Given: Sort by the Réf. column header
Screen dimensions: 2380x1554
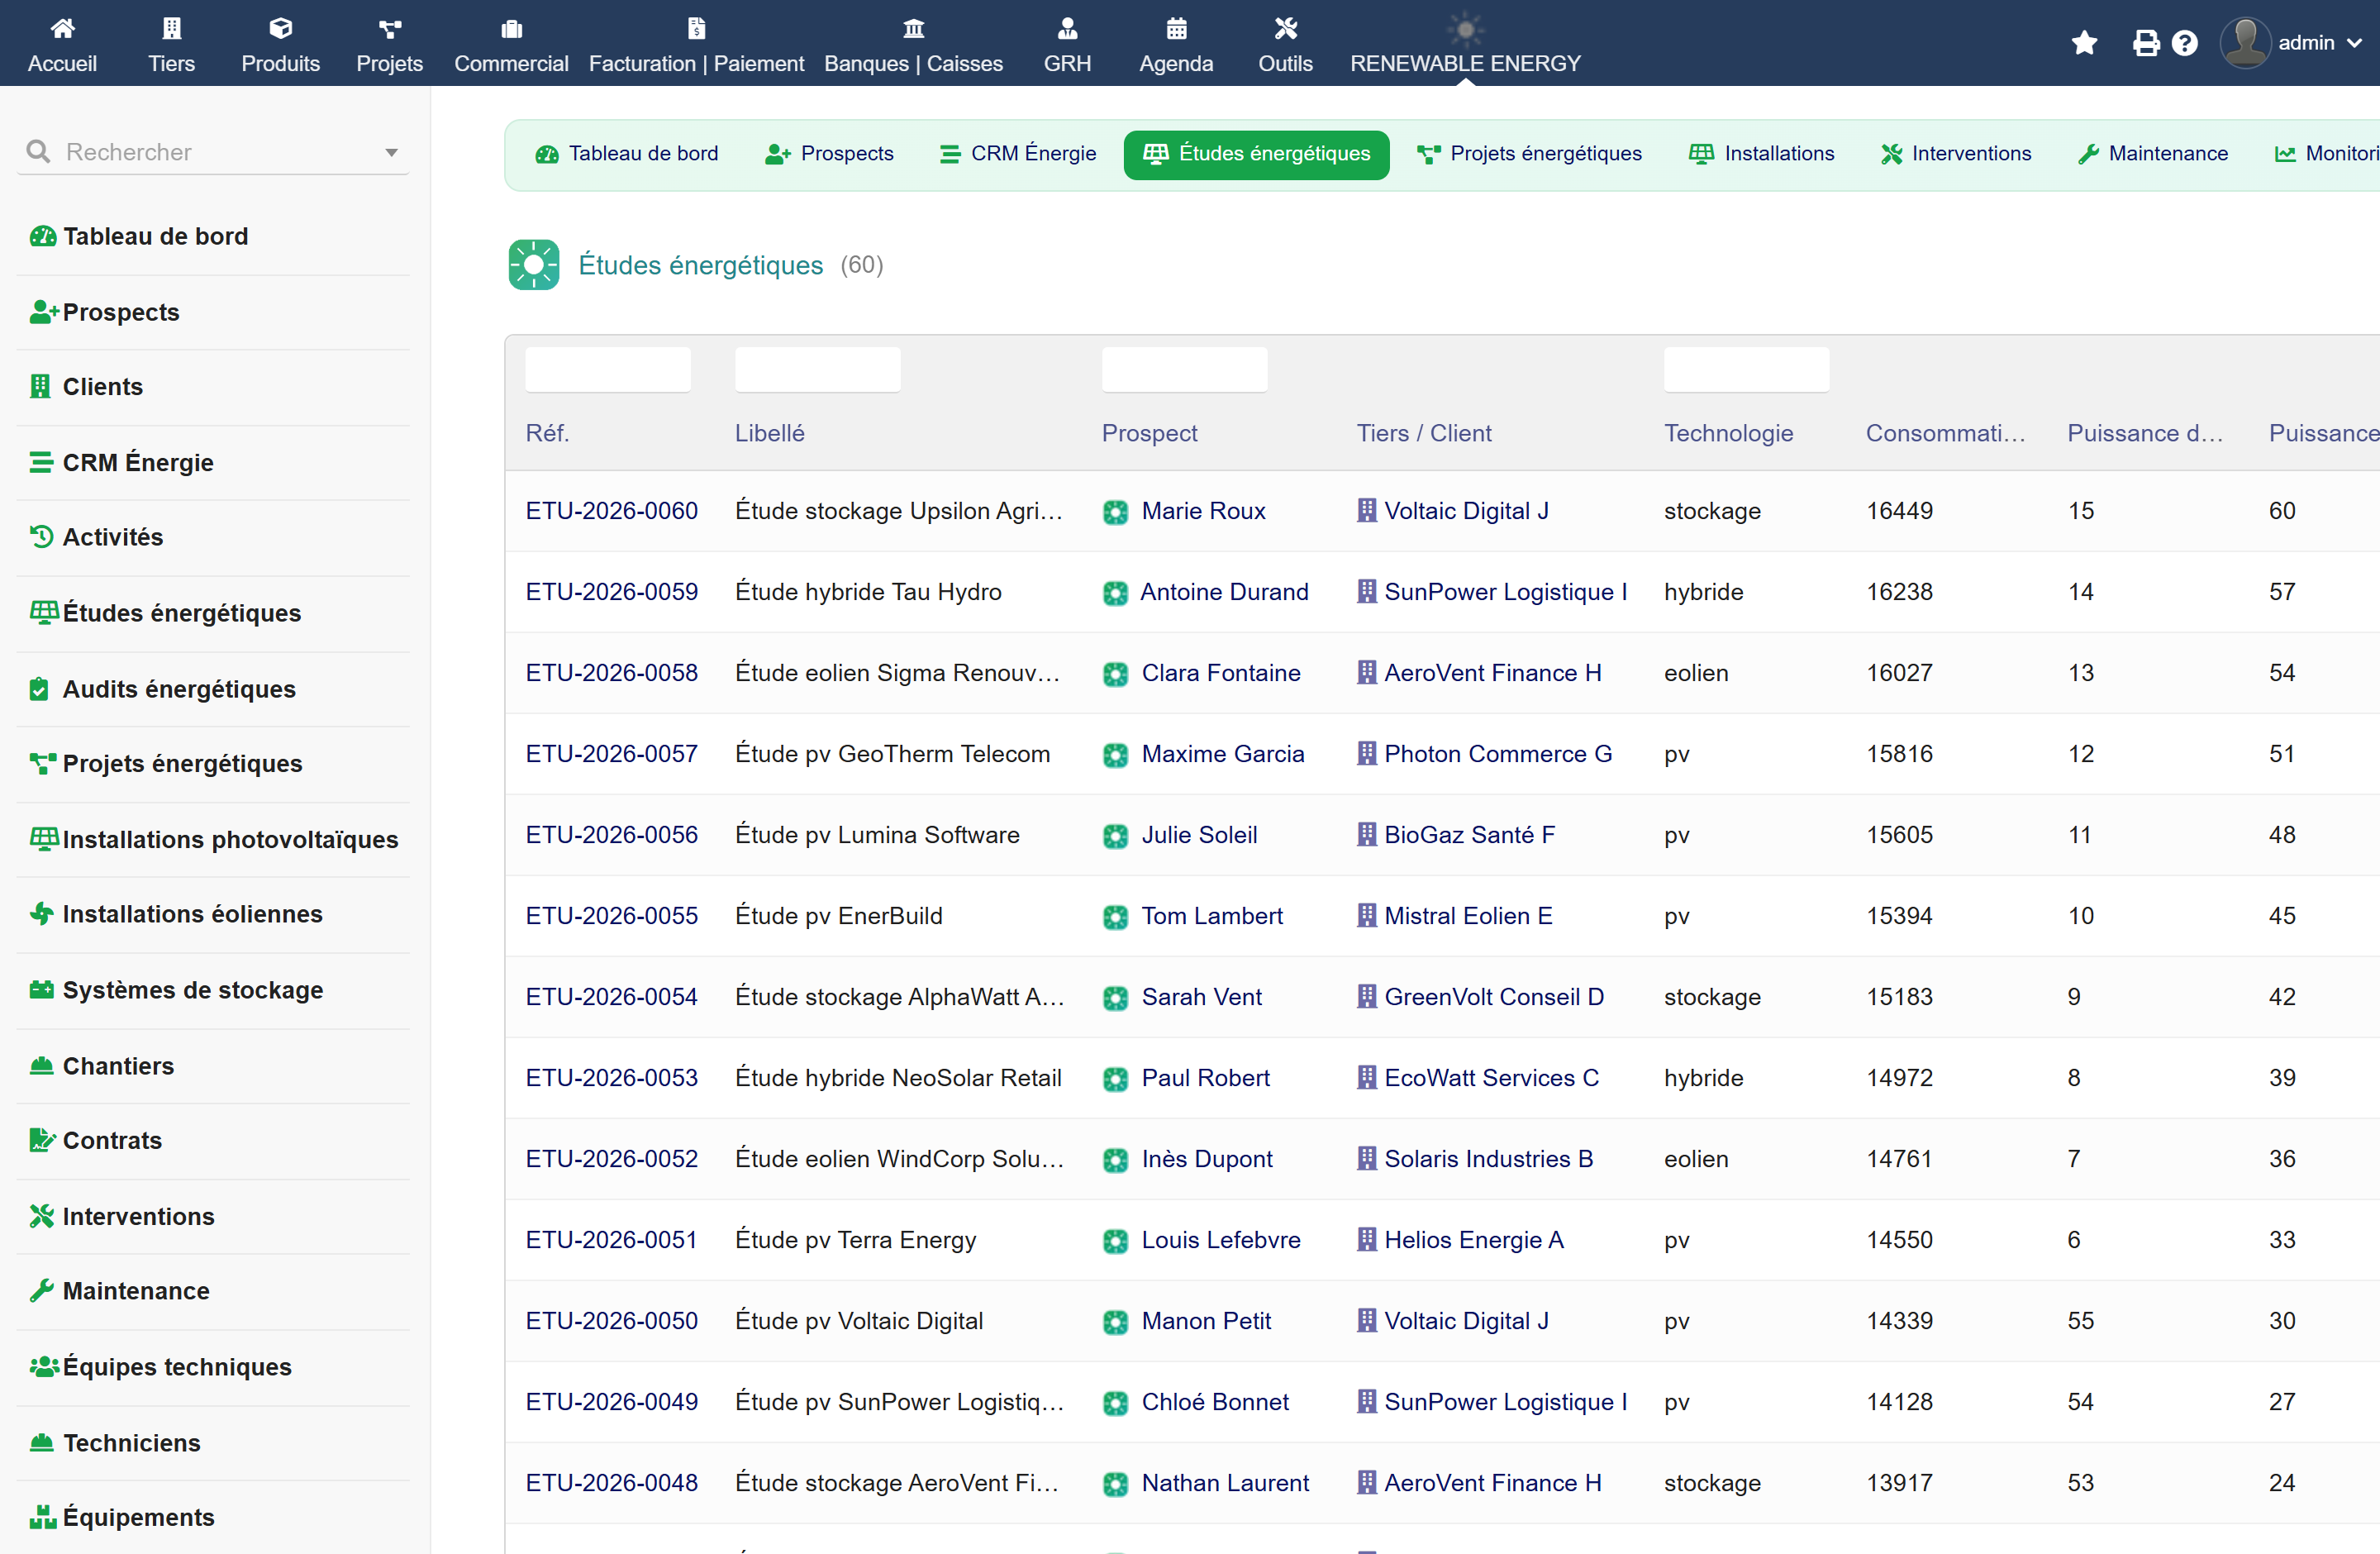Looking at the screenshot, I should tap(547, 433).
